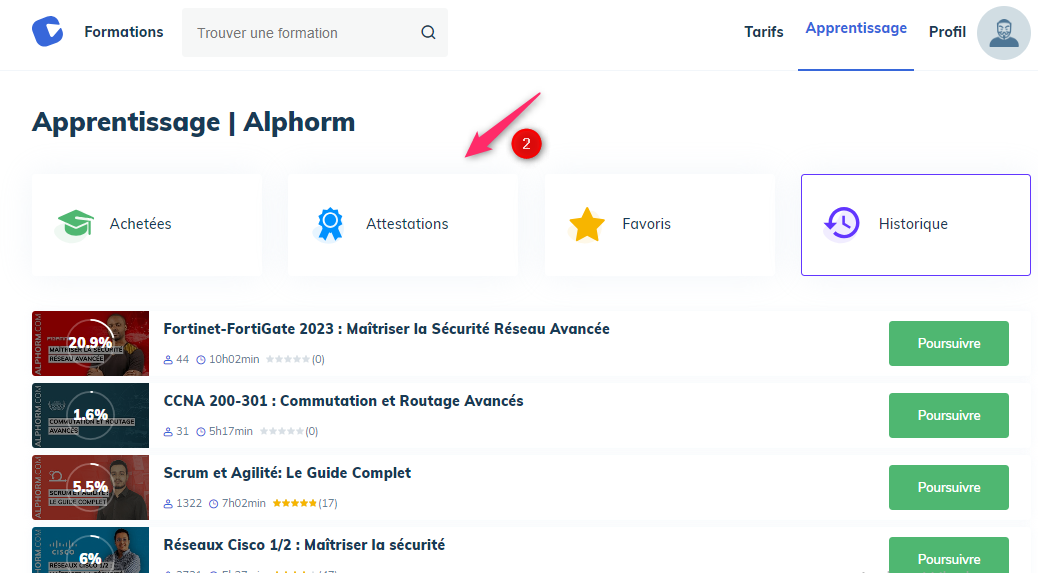This screenshot has width=1038, height=573.
Task: Click the clock icon beside 7h02min
Action: 213,504
